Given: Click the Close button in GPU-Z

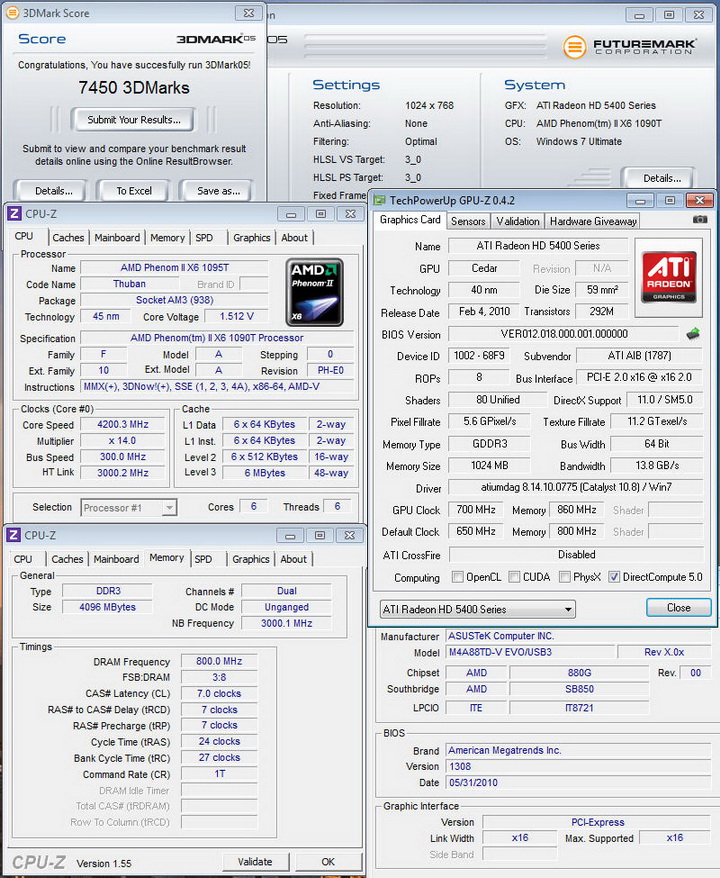Looking at the screenshot, I should [x=679, y=608].
